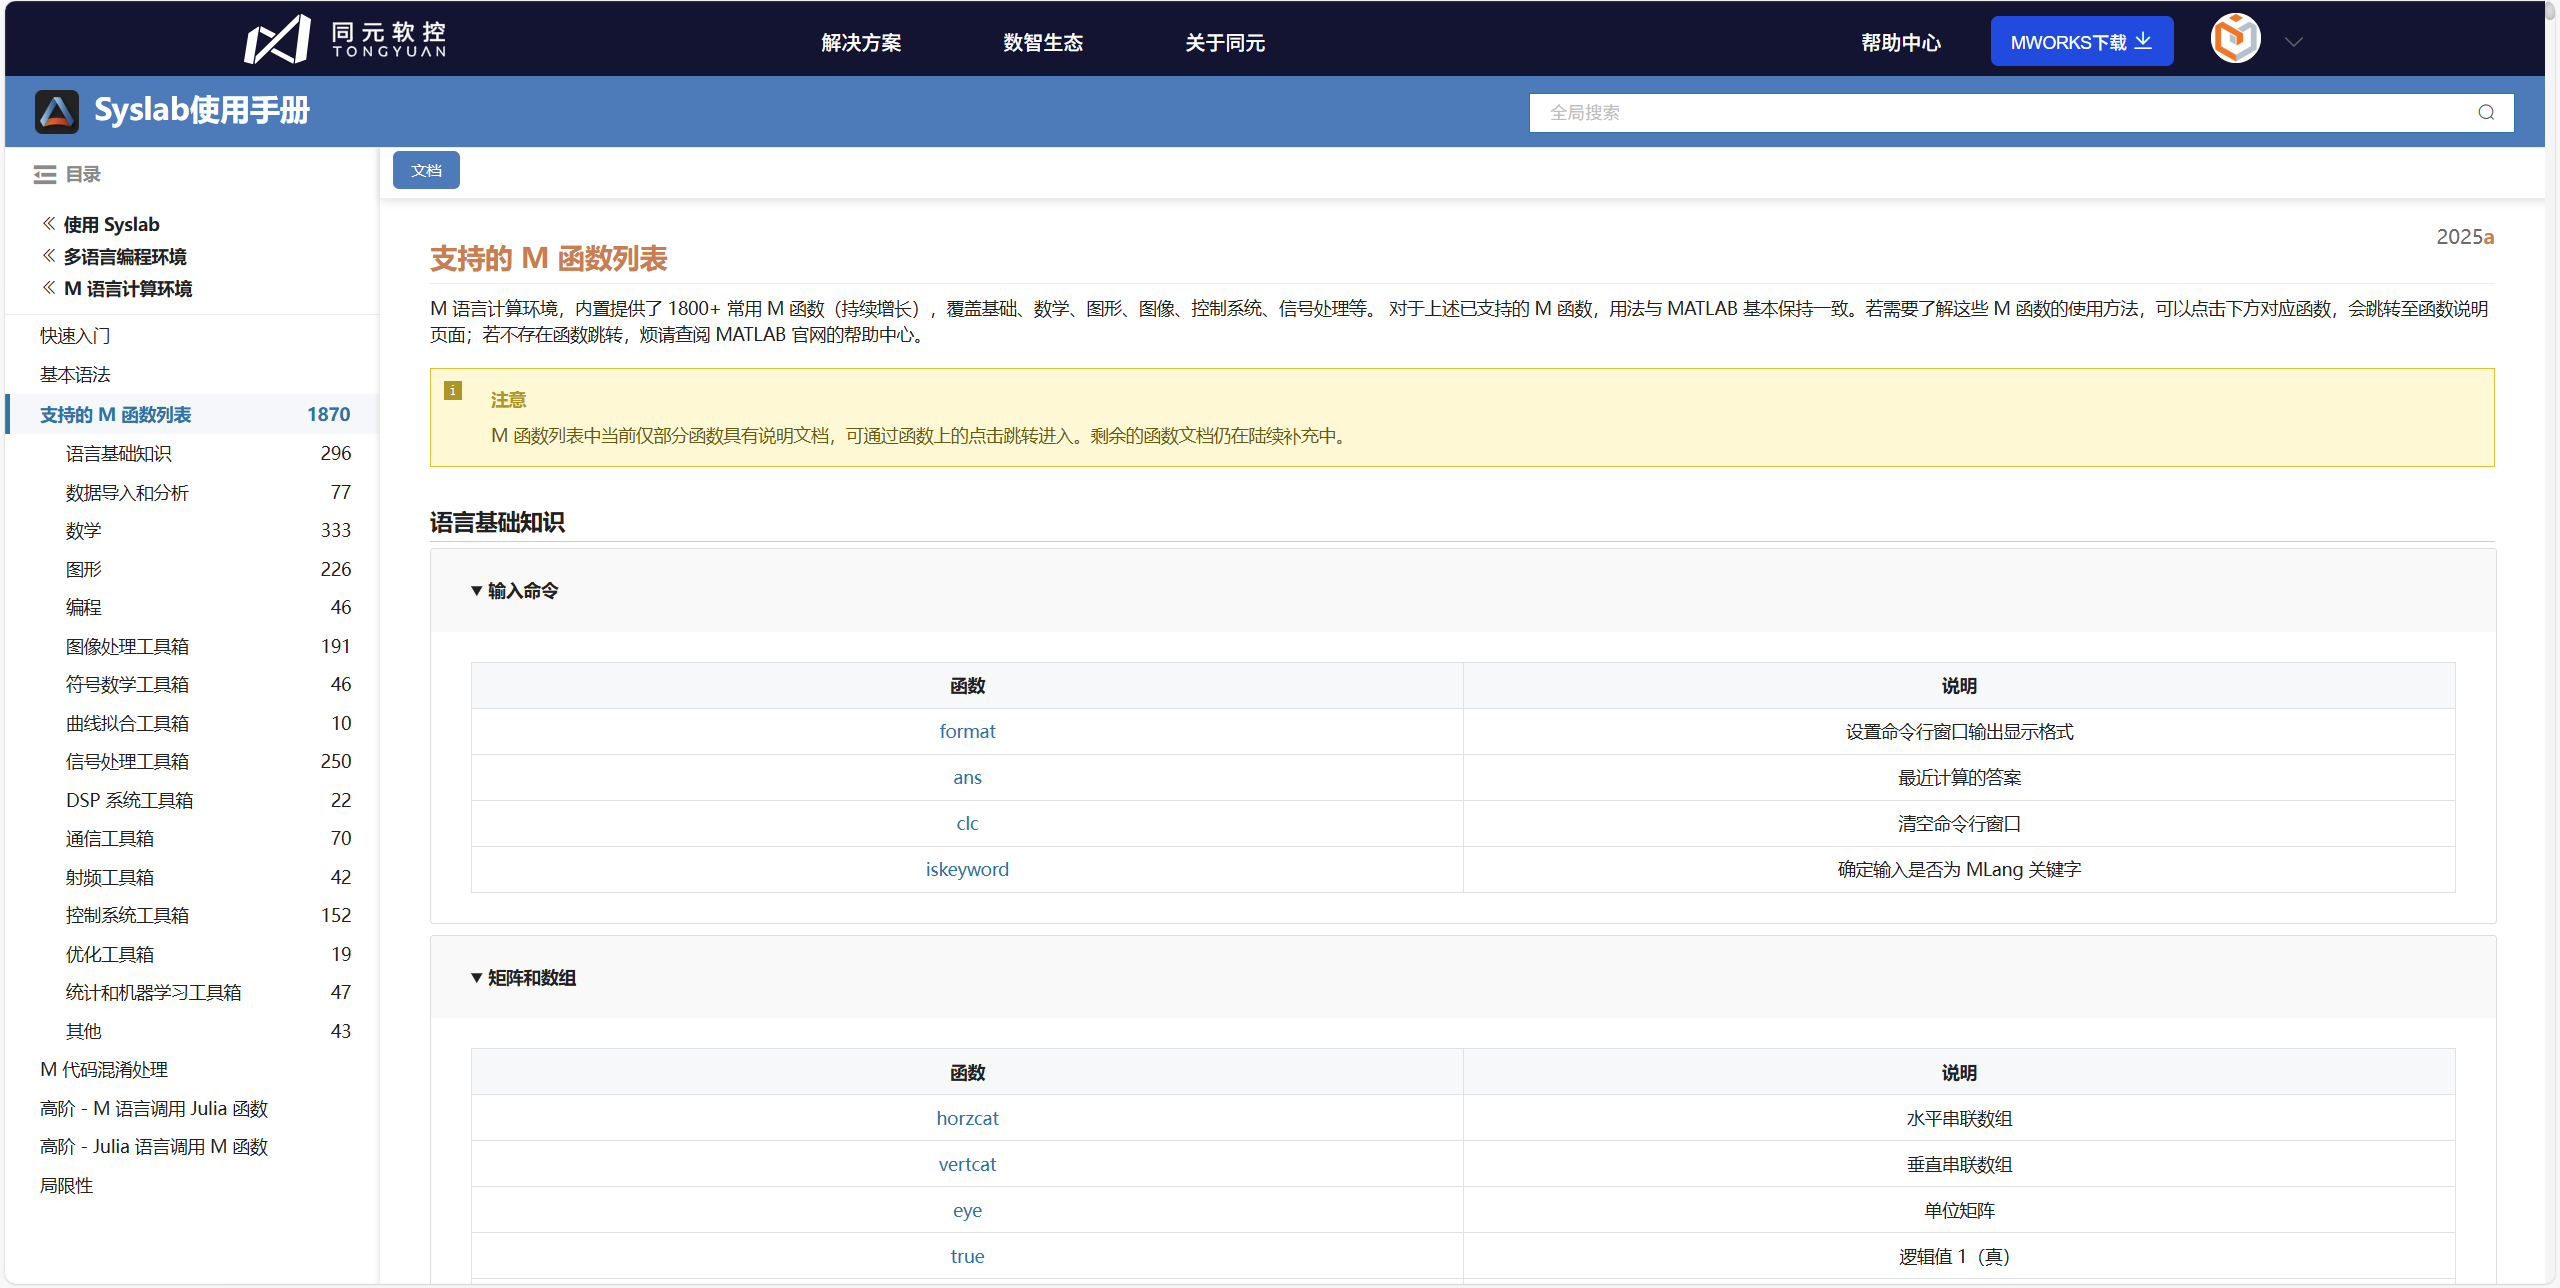This screenshot has width=2560, height=1288.
Task: Open the clc function link
Action: click(967, 823)
